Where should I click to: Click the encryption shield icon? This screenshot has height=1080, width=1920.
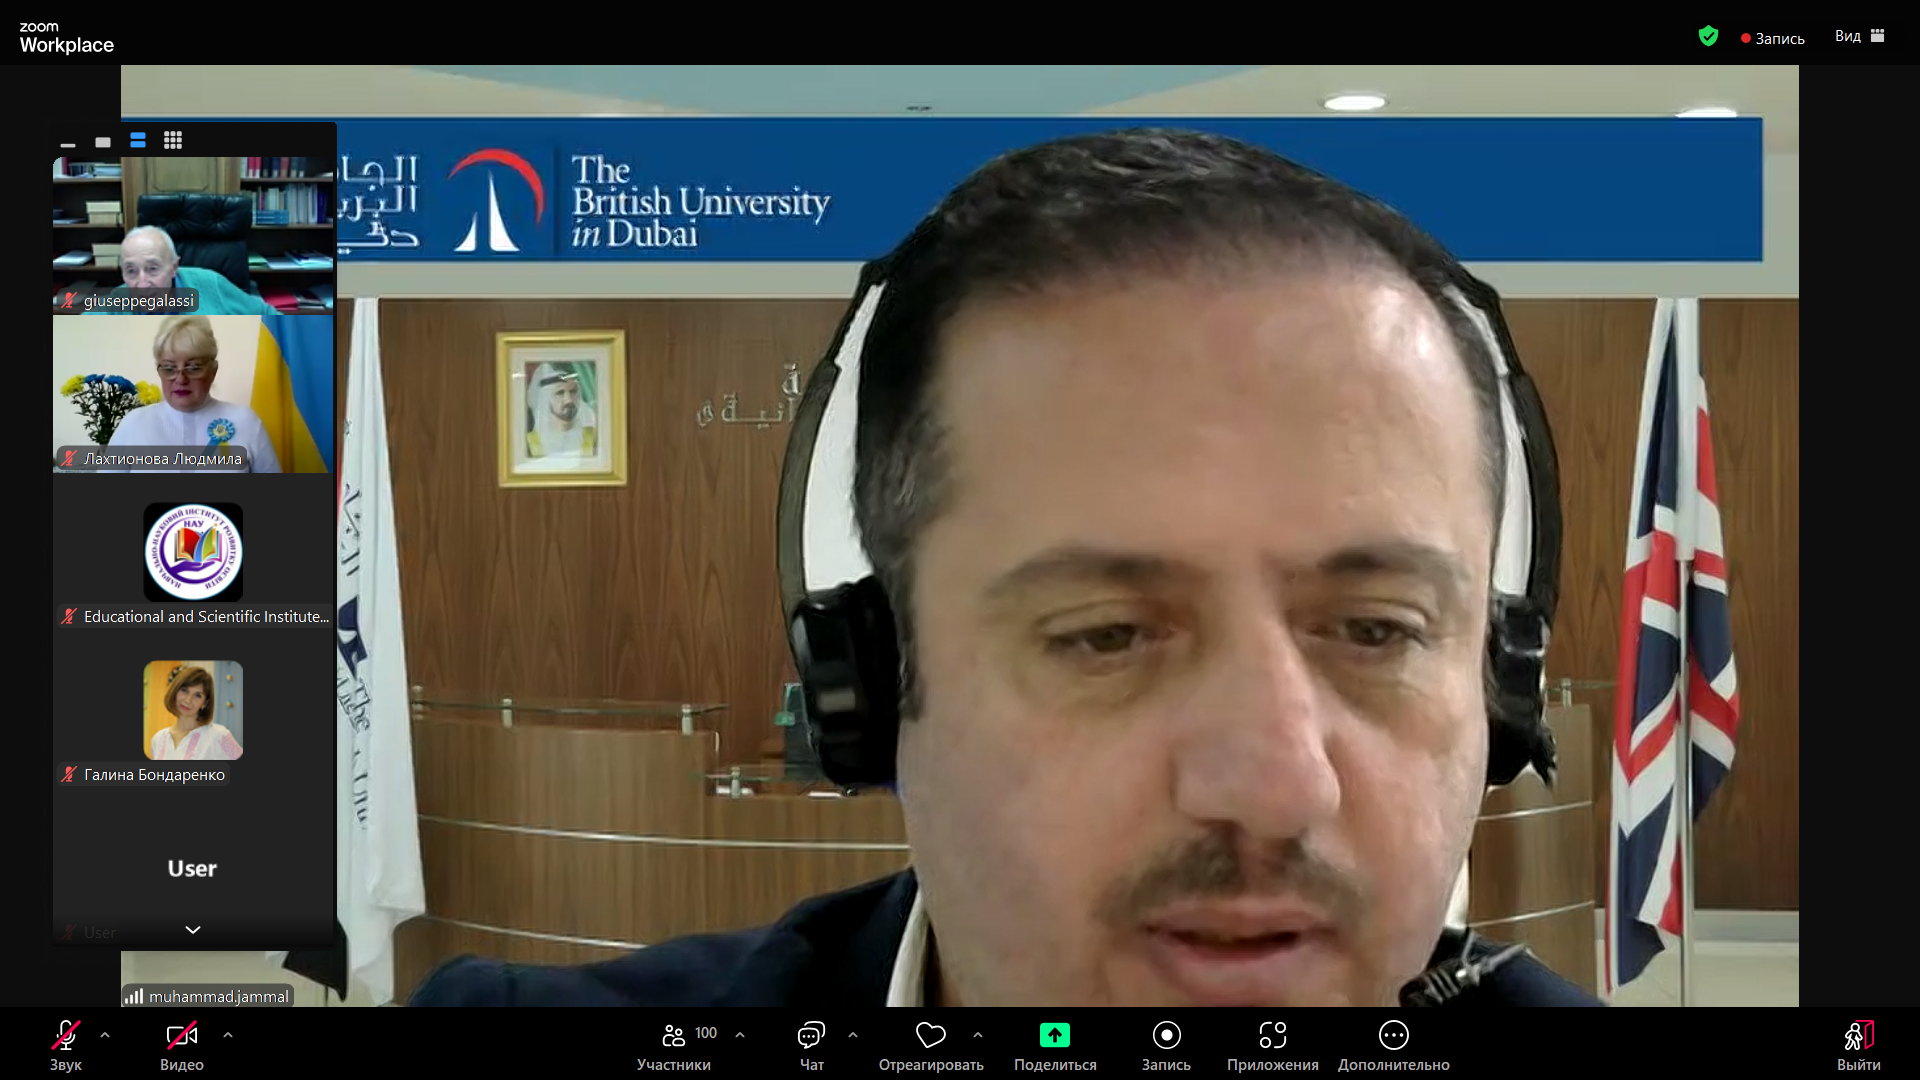pyautogui.click(x=1708, y=37)
